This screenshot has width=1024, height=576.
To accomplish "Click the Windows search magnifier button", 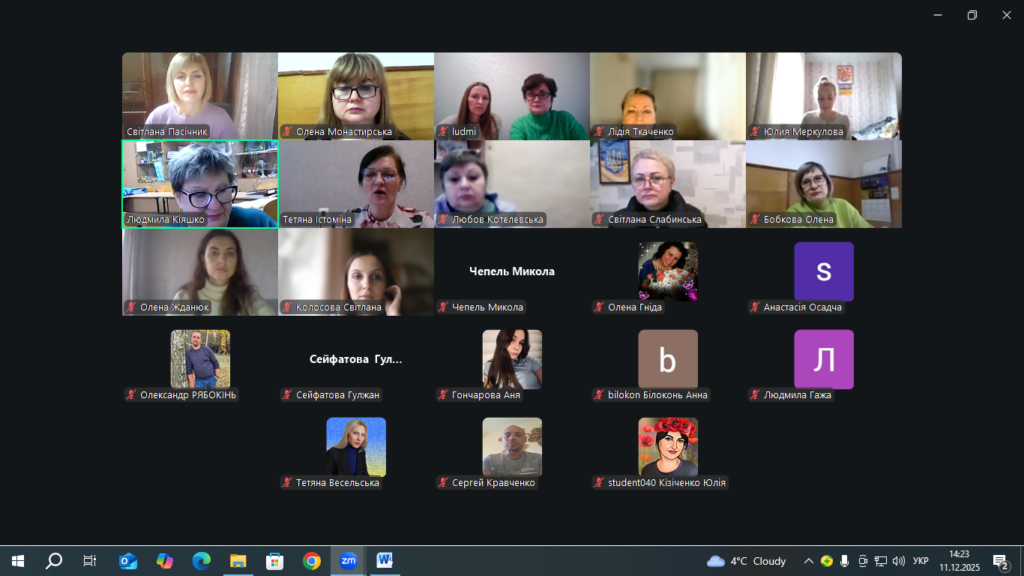I will click(54, 561).
